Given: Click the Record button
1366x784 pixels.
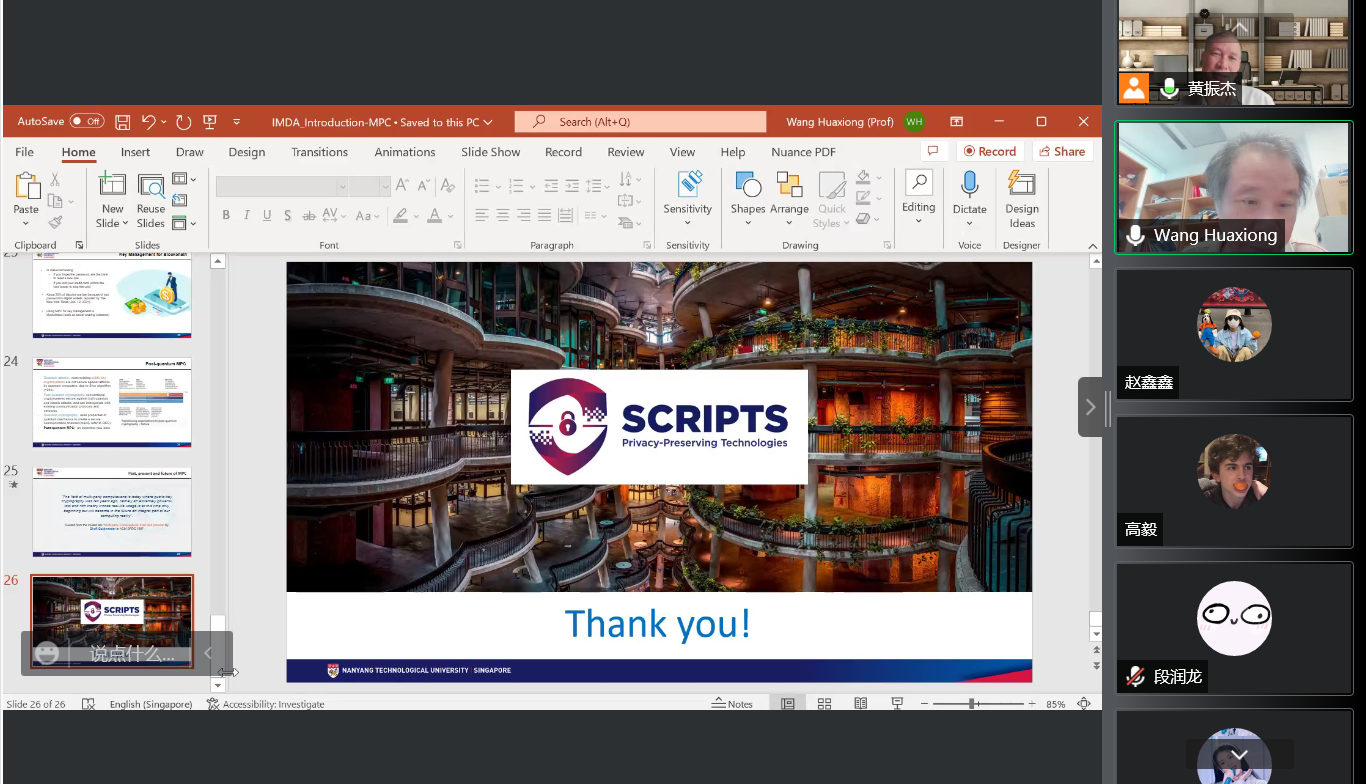Looking at the screenshot, I should pos(988,151).
